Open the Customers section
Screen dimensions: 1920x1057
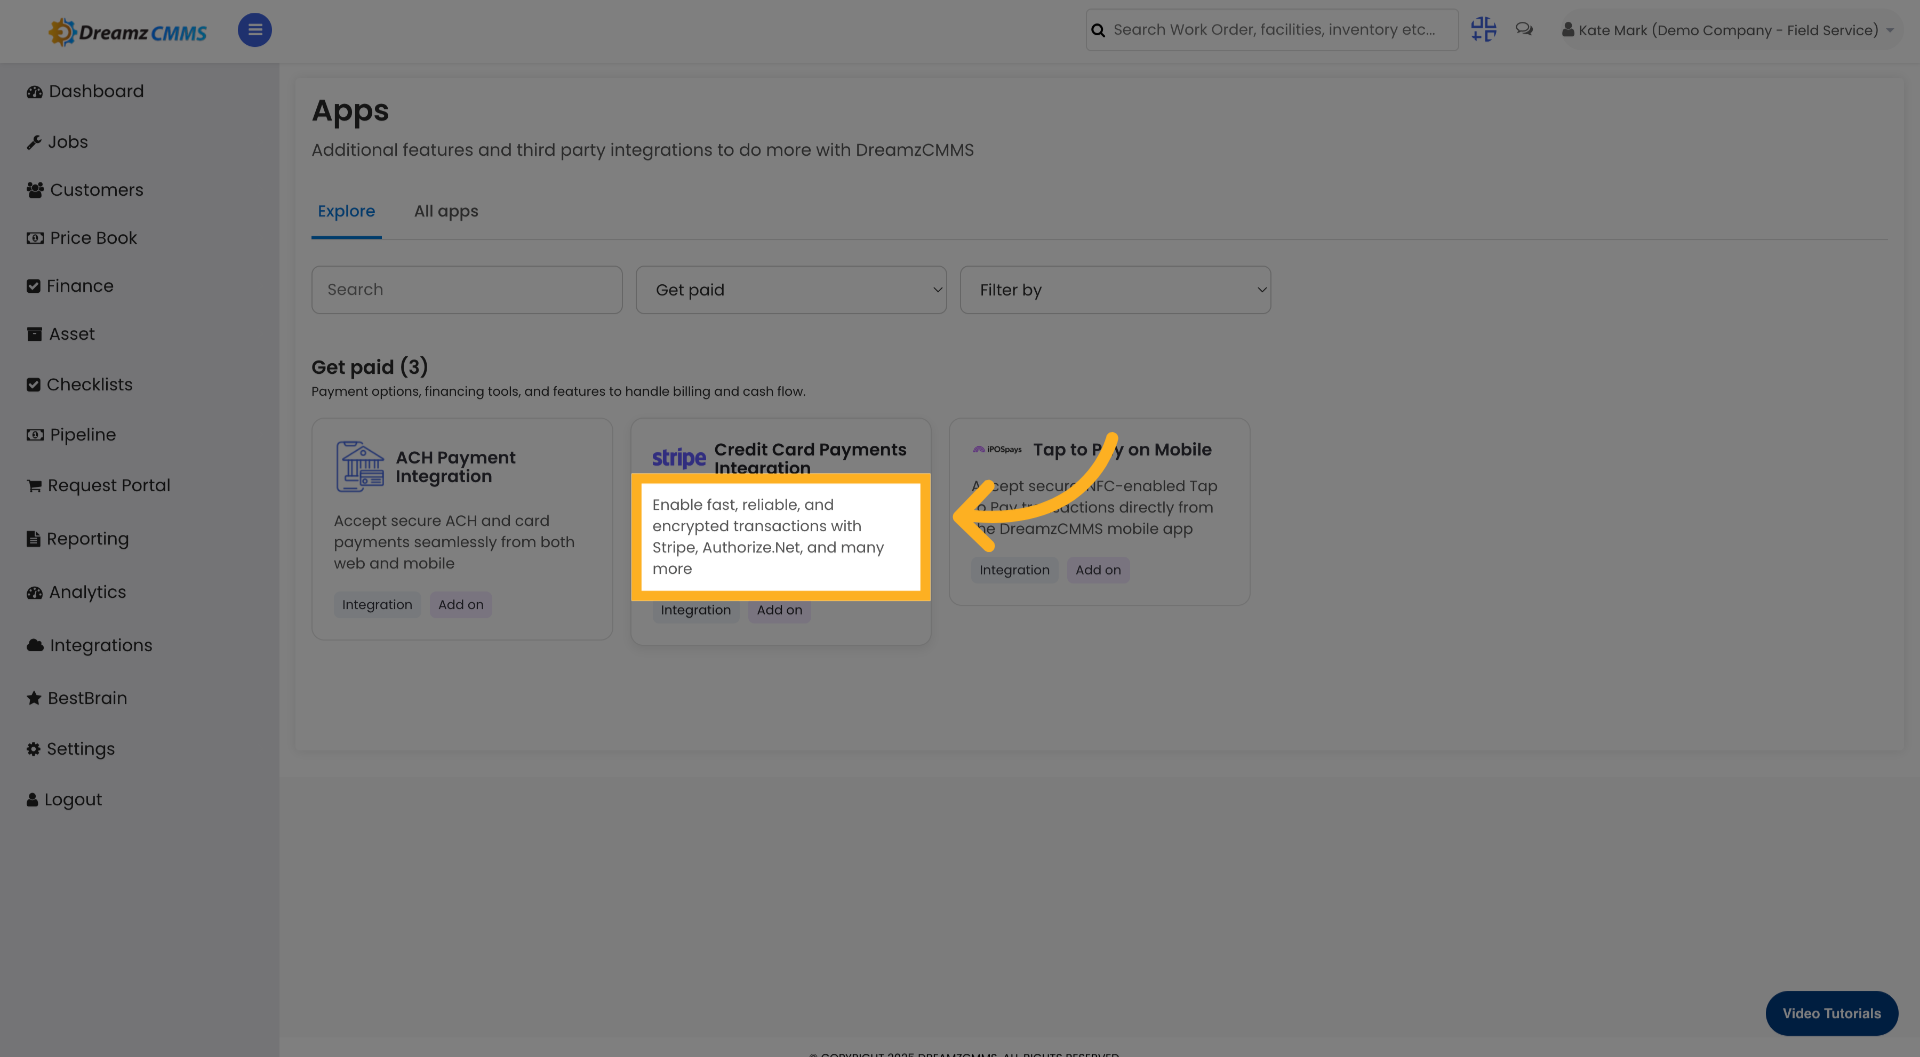click(x=96, y=189)
